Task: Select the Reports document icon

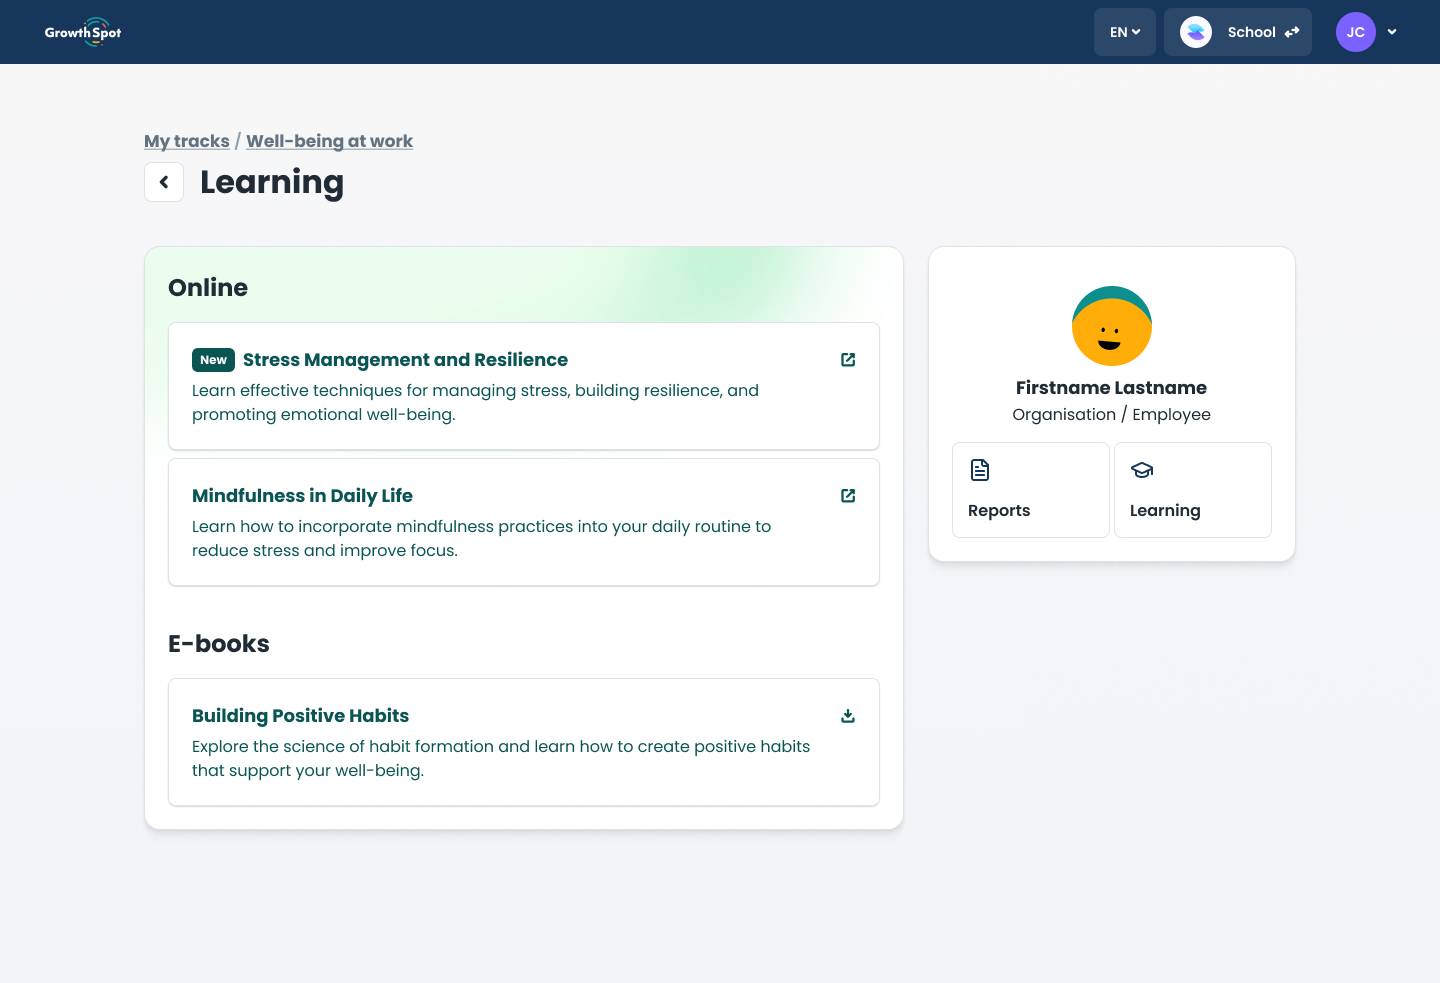Action: [979, 469]
